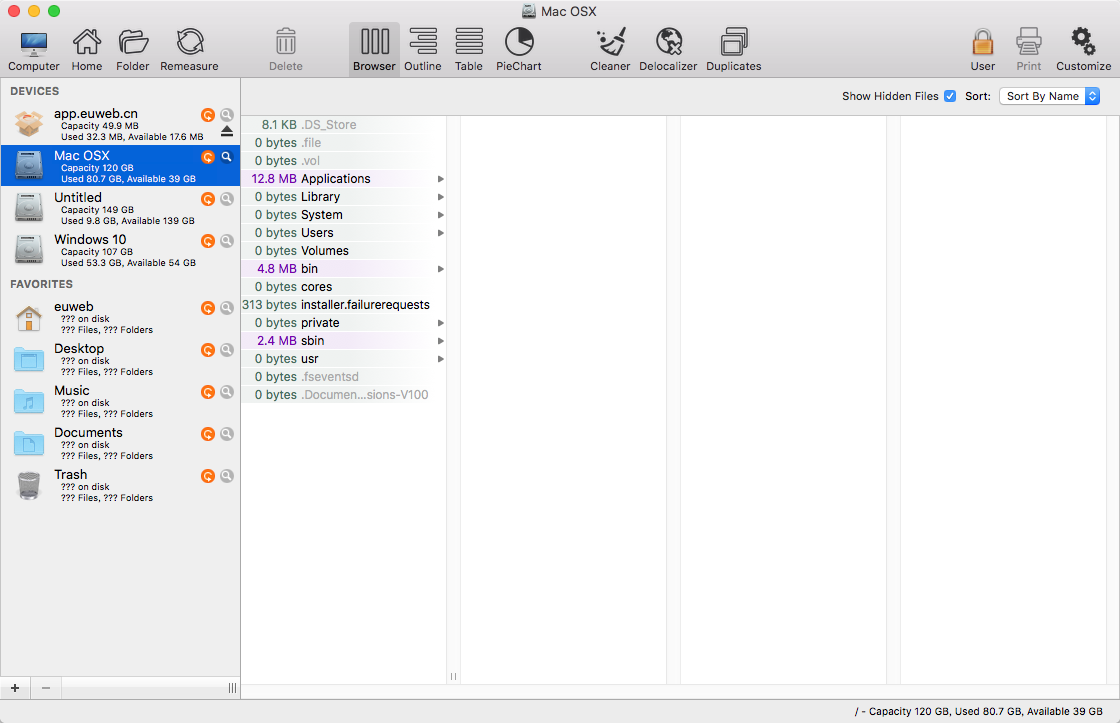Image resolution: width=1120 pixels, height=723 pixels.
Task: Select the cores row
Action: (344, 286)
